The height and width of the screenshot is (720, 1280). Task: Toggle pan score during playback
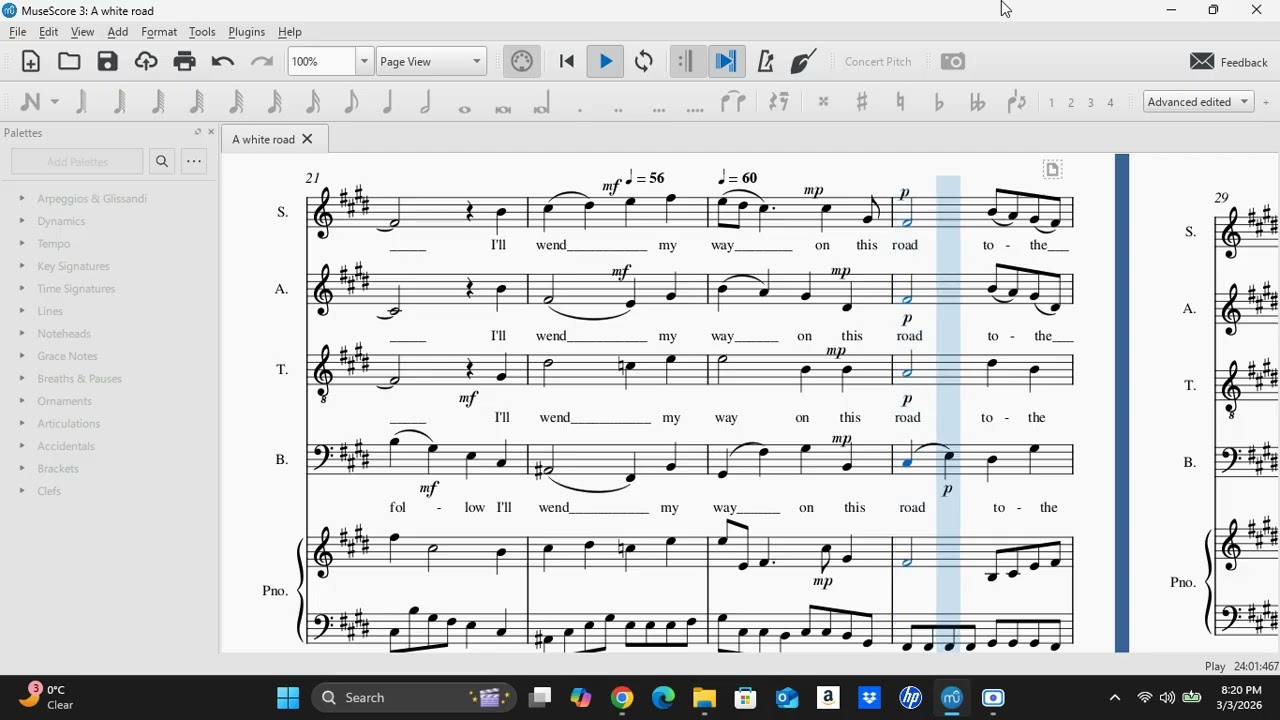725,62
